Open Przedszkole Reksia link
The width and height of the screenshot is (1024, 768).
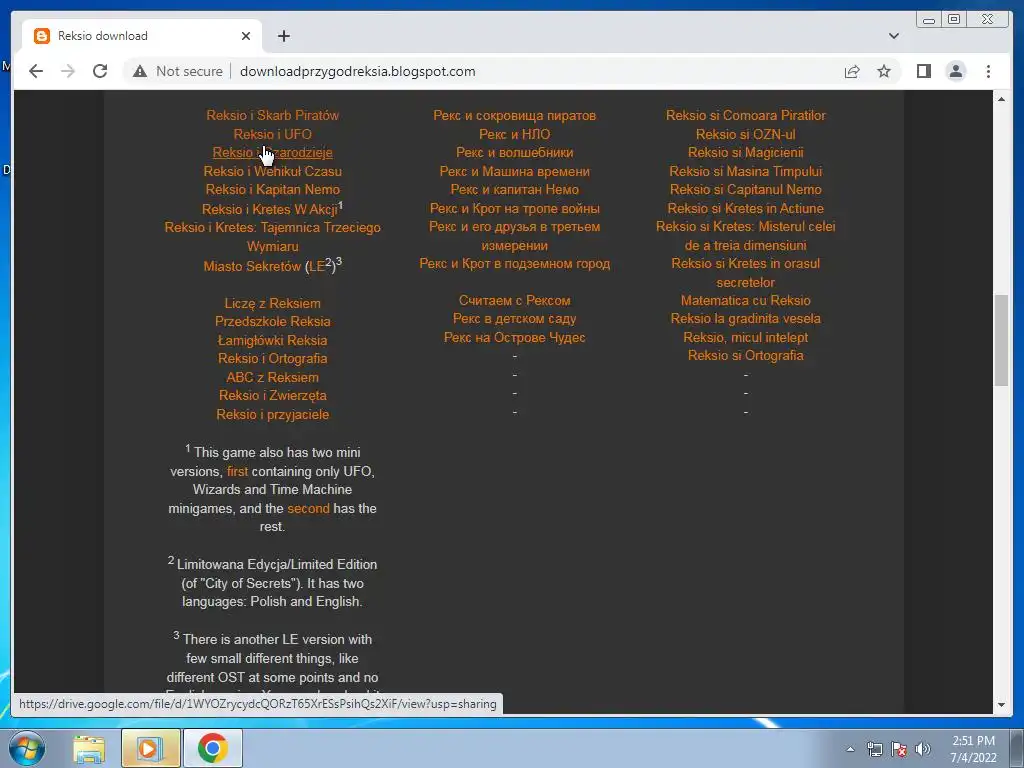(x=272, y=321)
